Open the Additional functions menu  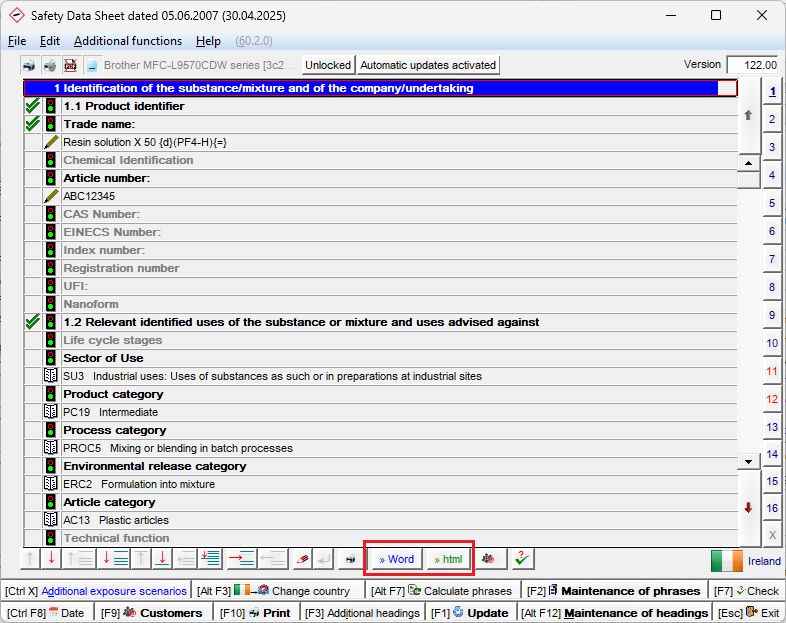pyautogui.click(x=128, y=41)
